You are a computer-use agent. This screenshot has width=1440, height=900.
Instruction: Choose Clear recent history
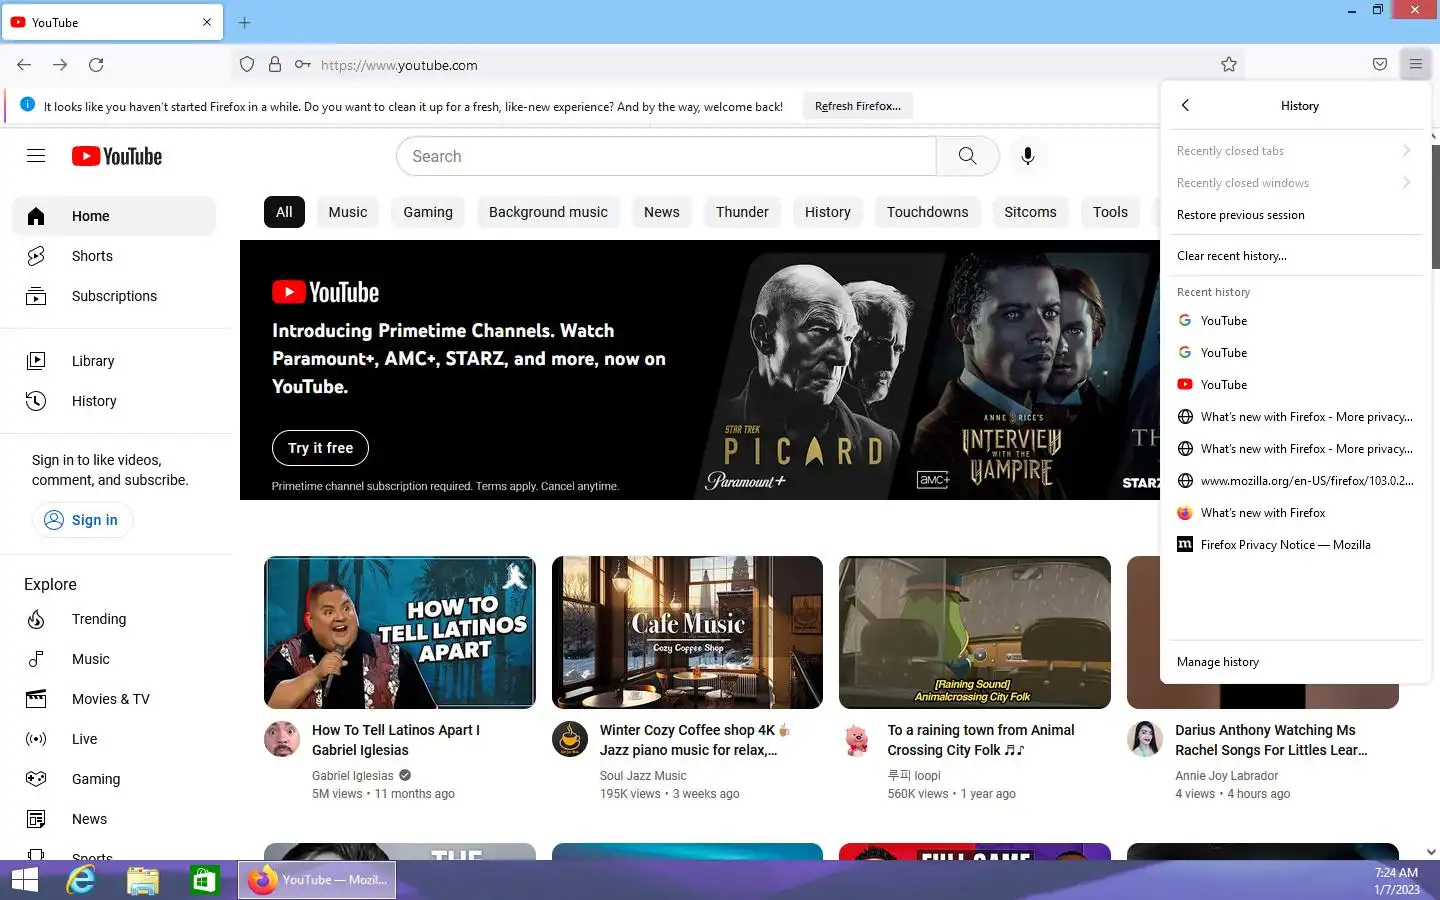(x=1295, y=256)
